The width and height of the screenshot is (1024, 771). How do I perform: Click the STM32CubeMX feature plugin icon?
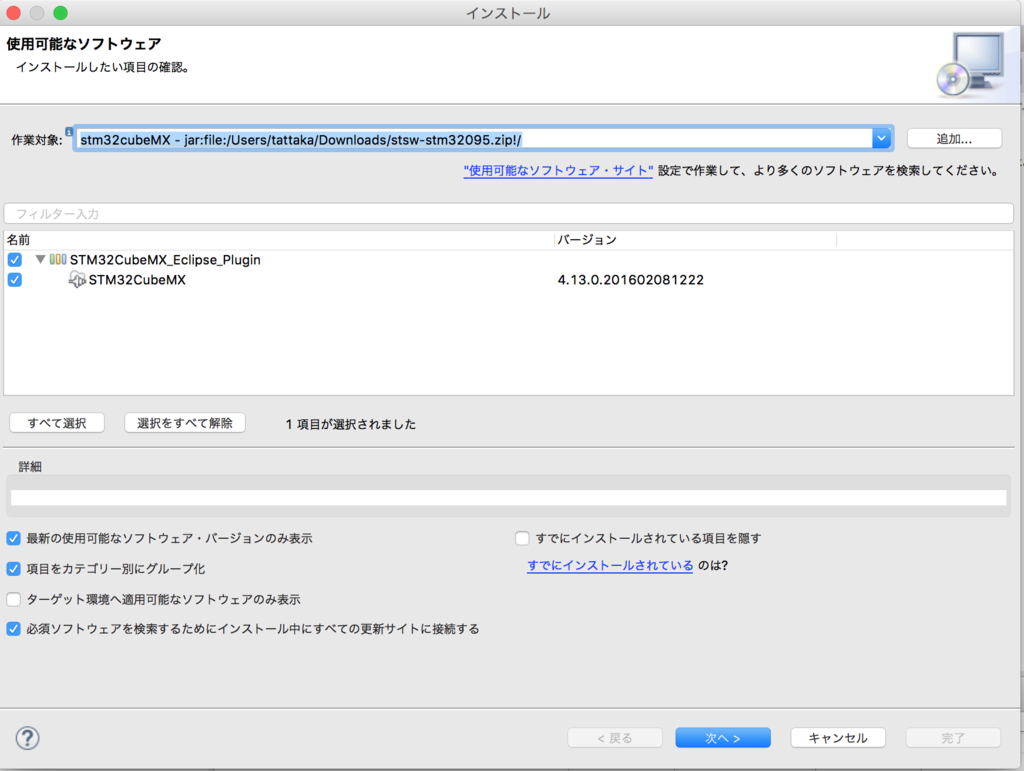click(77, 279)
